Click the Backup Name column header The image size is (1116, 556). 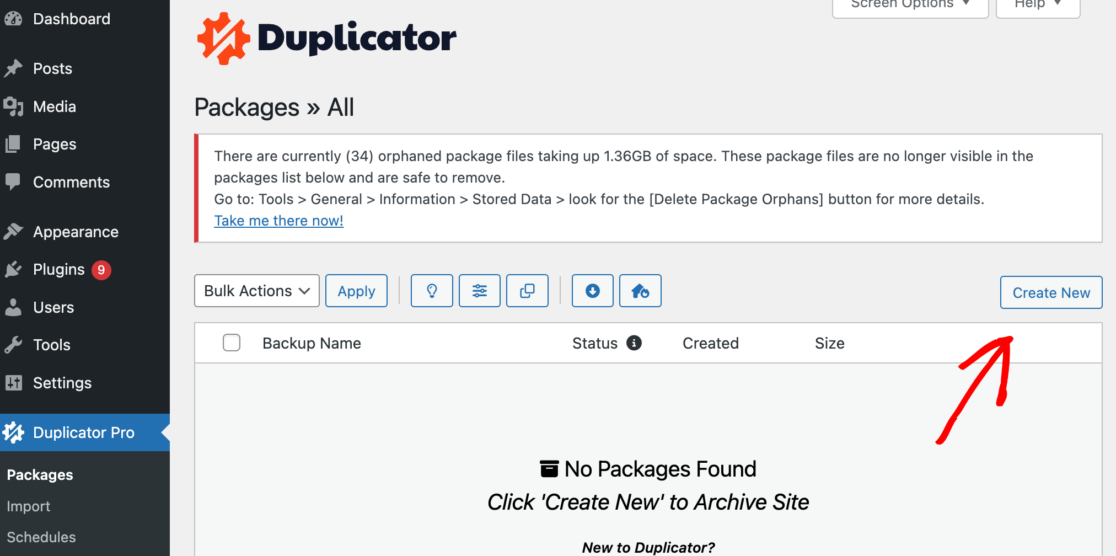pos(311,343)
